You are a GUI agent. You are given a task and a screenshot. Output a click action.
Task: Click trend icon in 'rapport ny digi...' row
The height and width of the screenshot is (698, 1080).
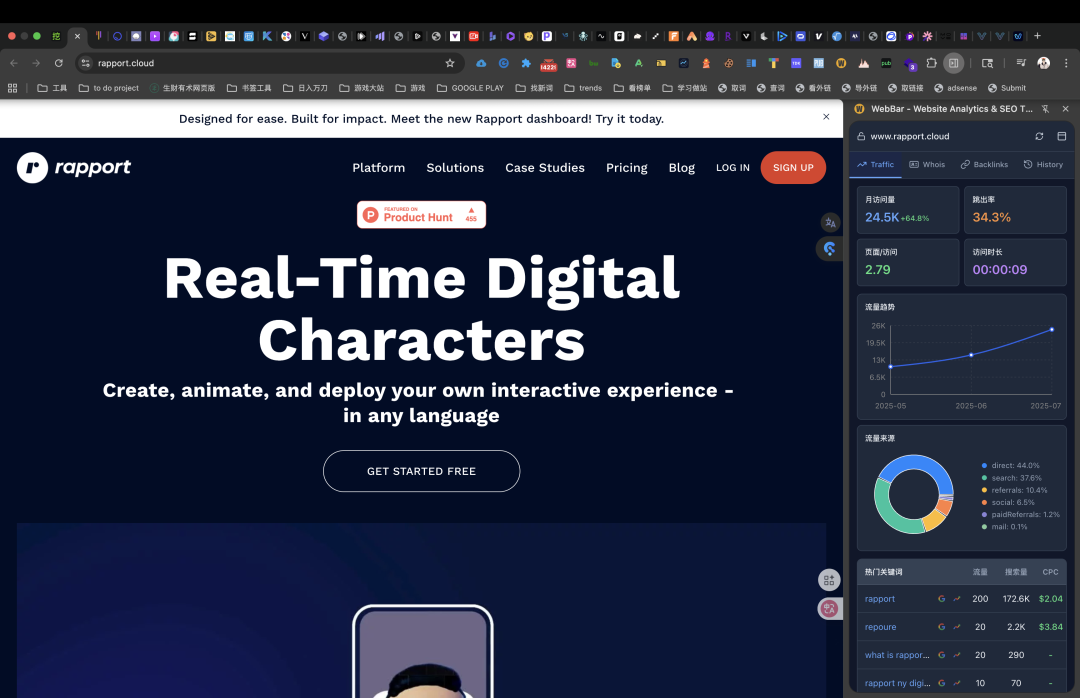click(957, 684)
